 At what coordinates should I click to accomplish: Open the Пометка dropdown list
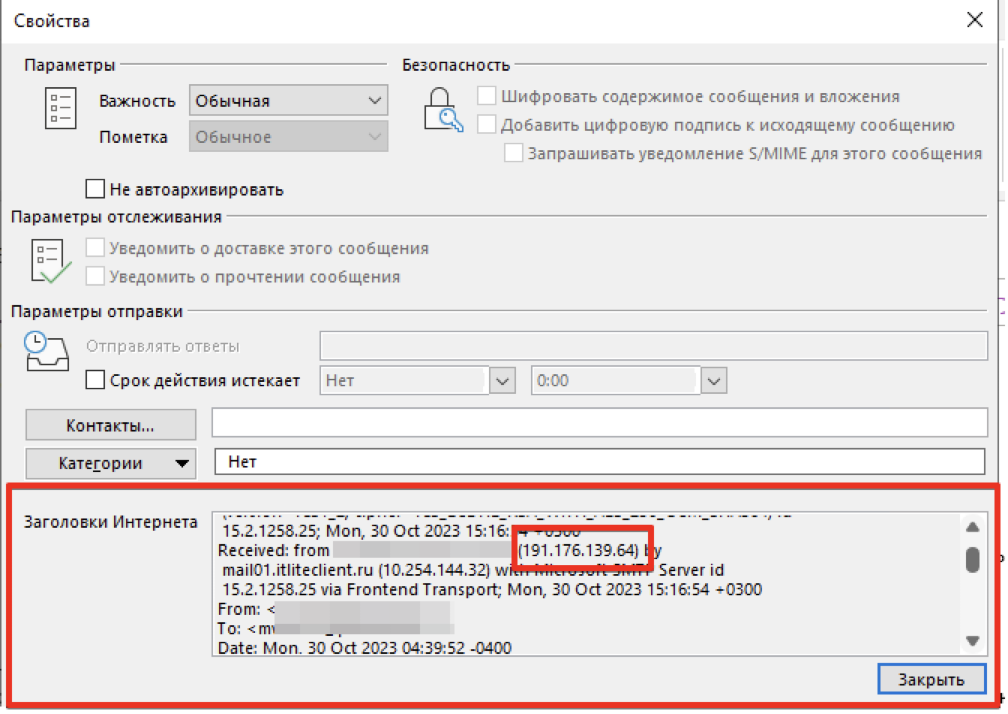pyautogui.click(x=288, y=137)
